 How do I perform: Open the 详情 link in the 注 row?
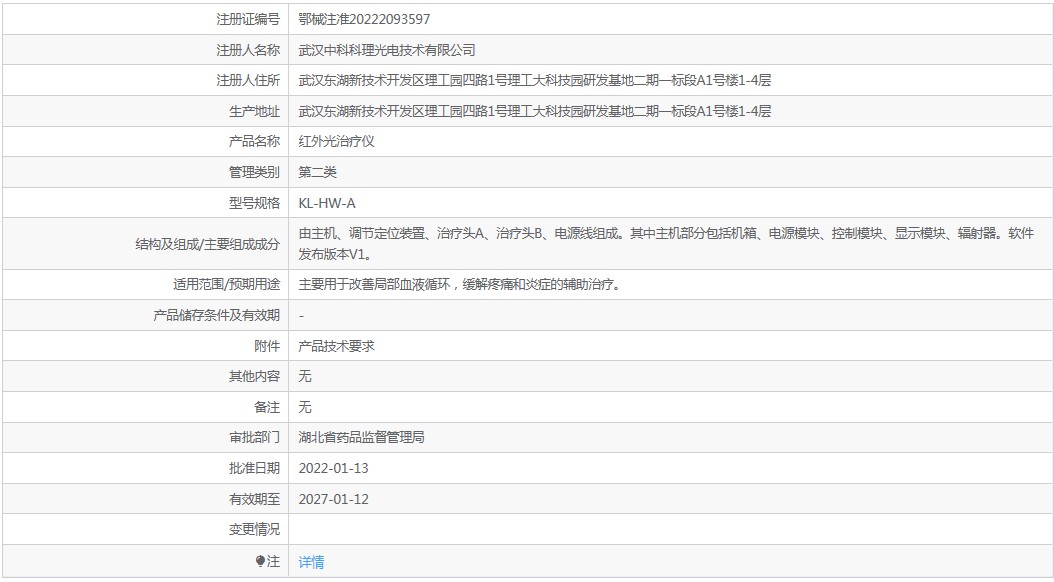point(311,562)
